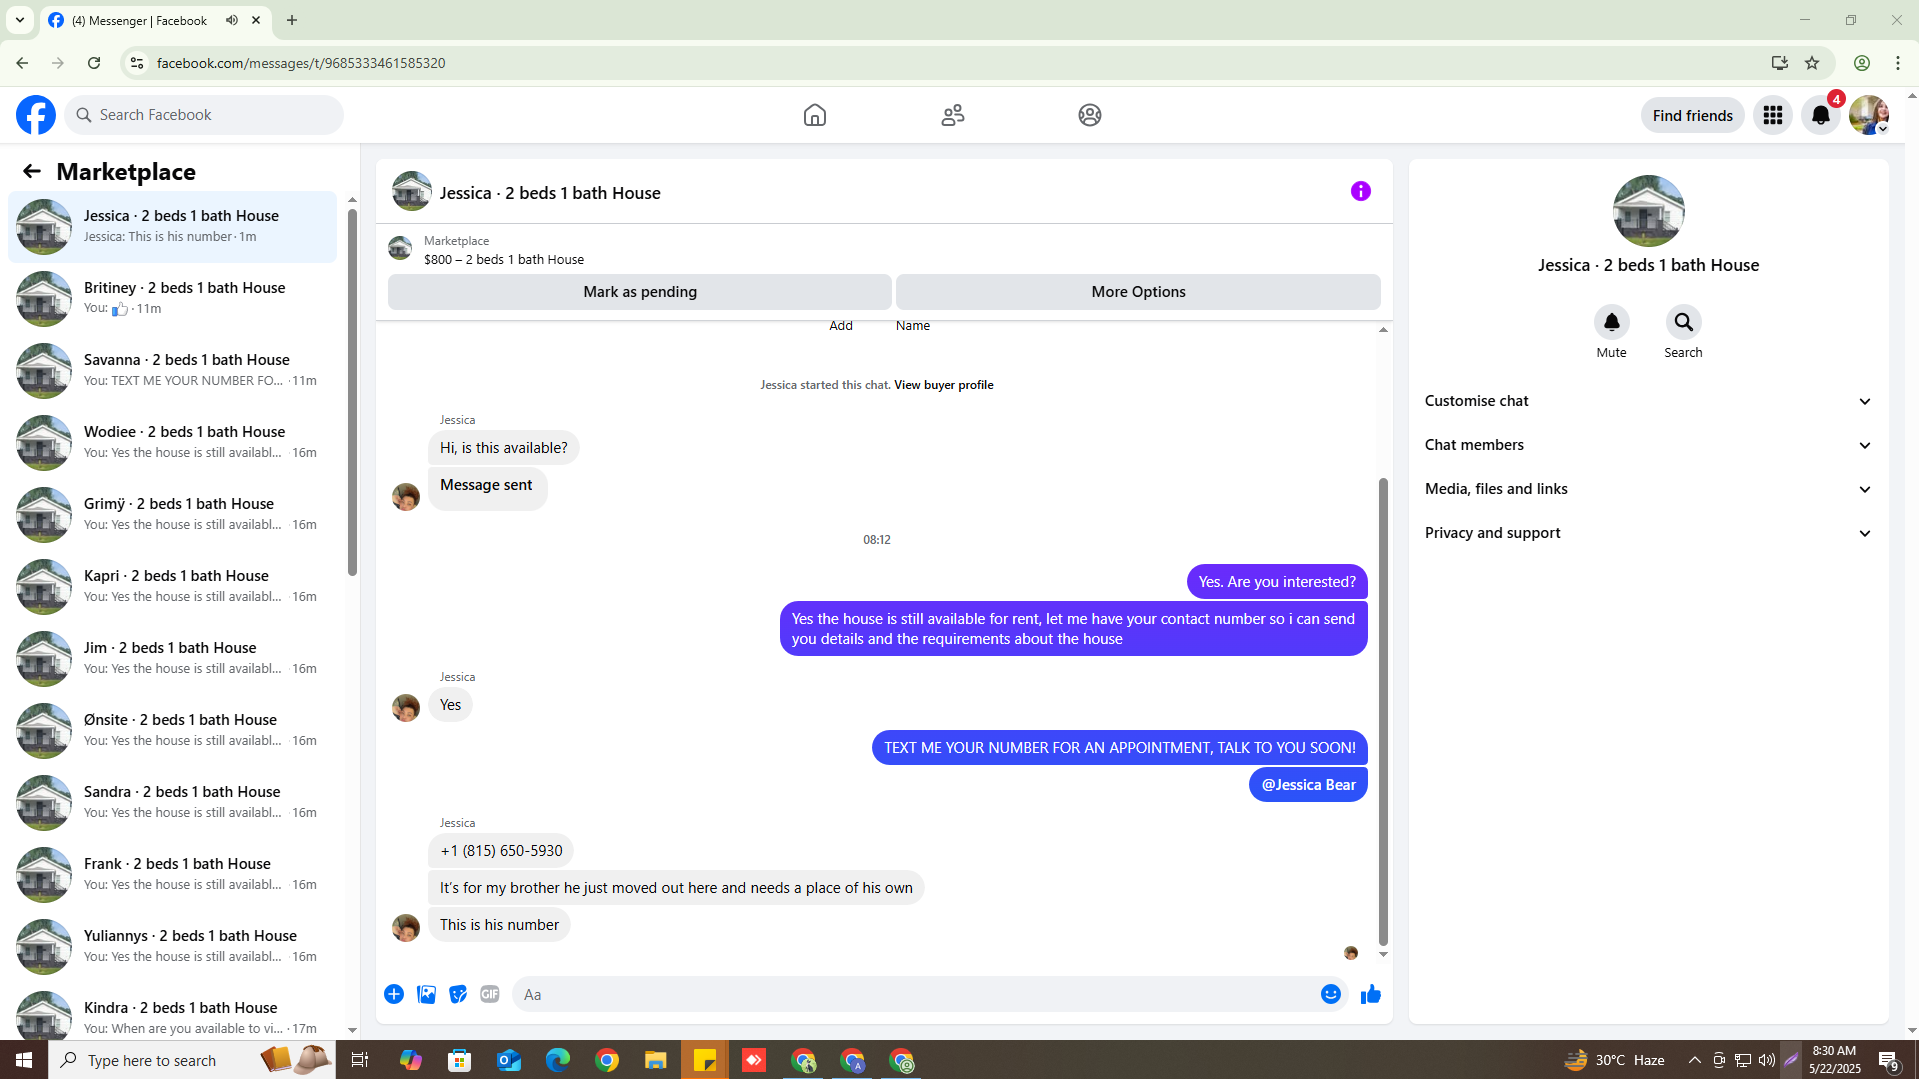Open conversation information purple icon
1919x1079 pixels.
pyautogui.click(x=1361, y=191)
